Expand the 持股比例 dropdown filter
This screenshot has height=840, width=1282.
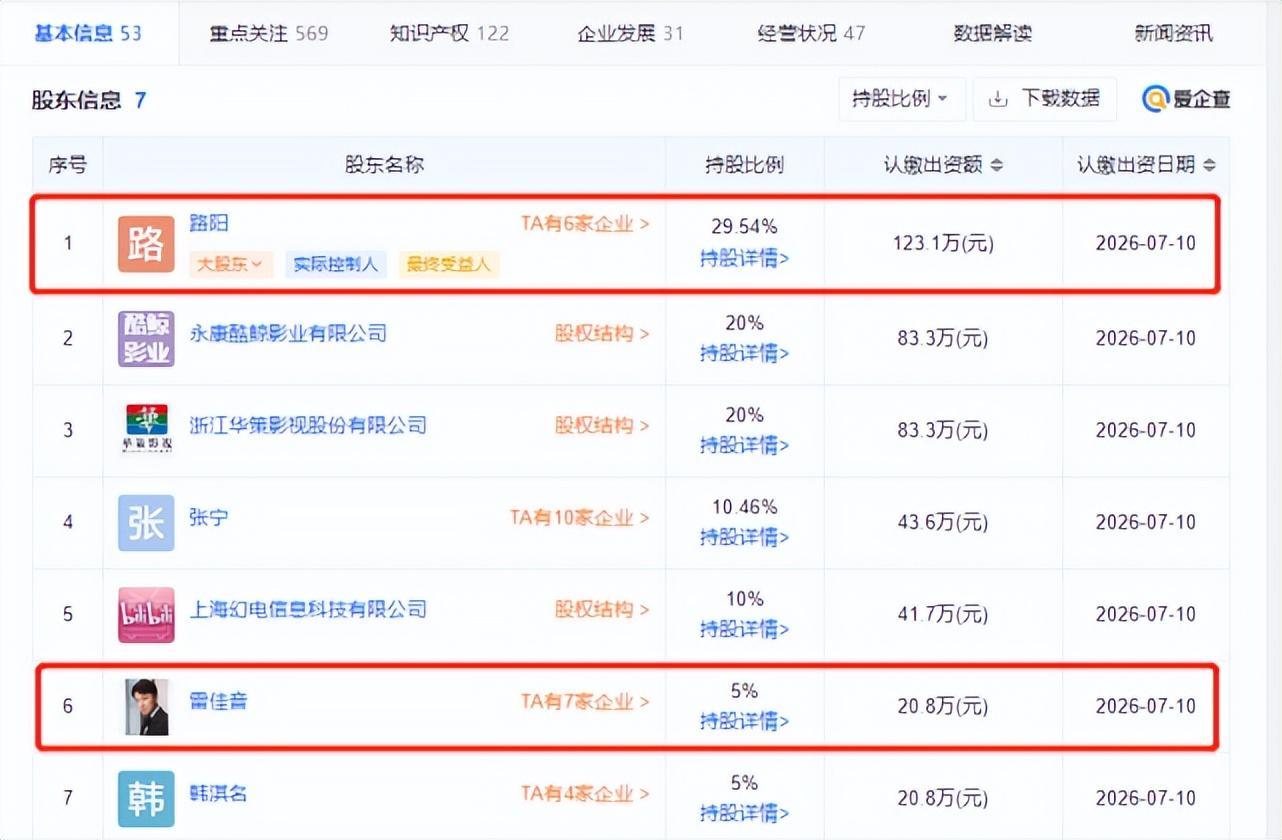coord(901,99)
